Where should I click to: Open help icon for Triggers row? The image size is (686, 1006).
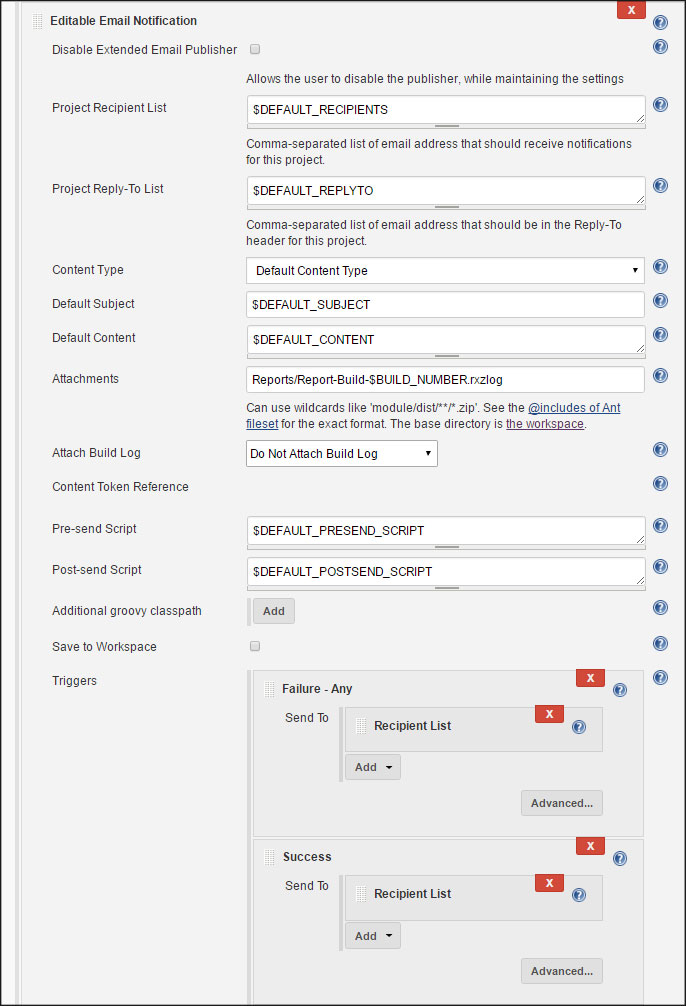[660, 678]
